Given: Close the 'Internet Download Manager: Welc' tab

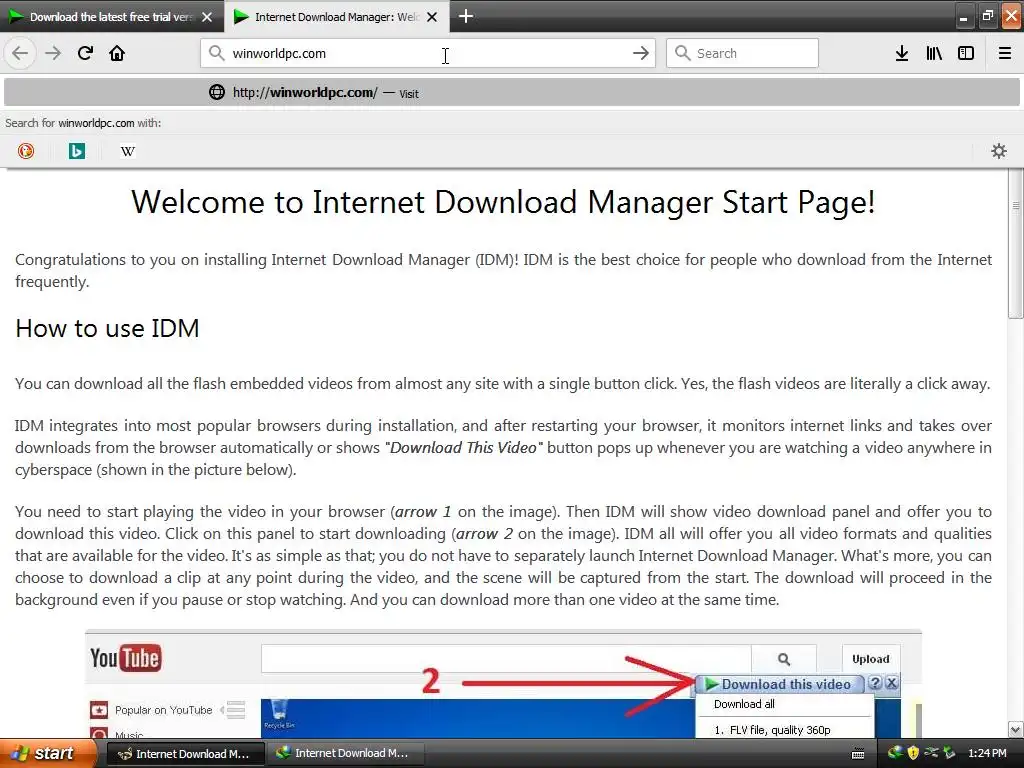Looking at the screenshot, I should (432, 17).
